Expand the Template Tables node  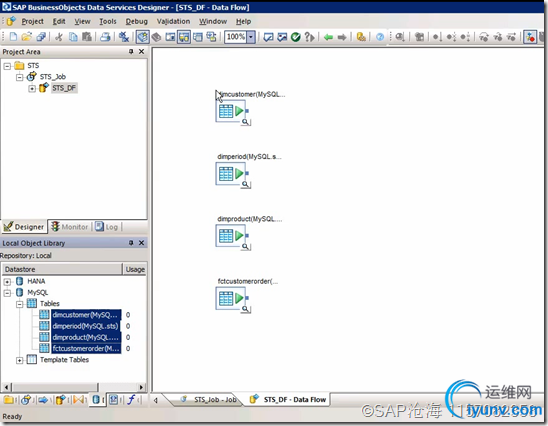[x=20, y=360]
